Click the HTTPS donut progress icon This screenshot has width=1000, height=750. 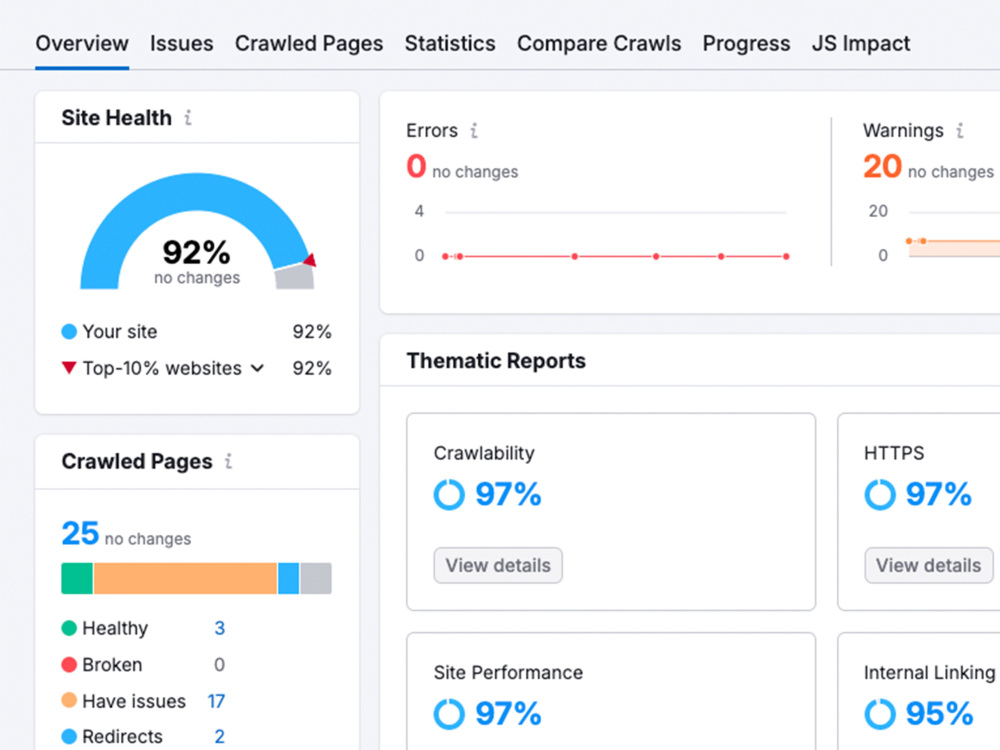pyautogui.click(x=880, y=494)
